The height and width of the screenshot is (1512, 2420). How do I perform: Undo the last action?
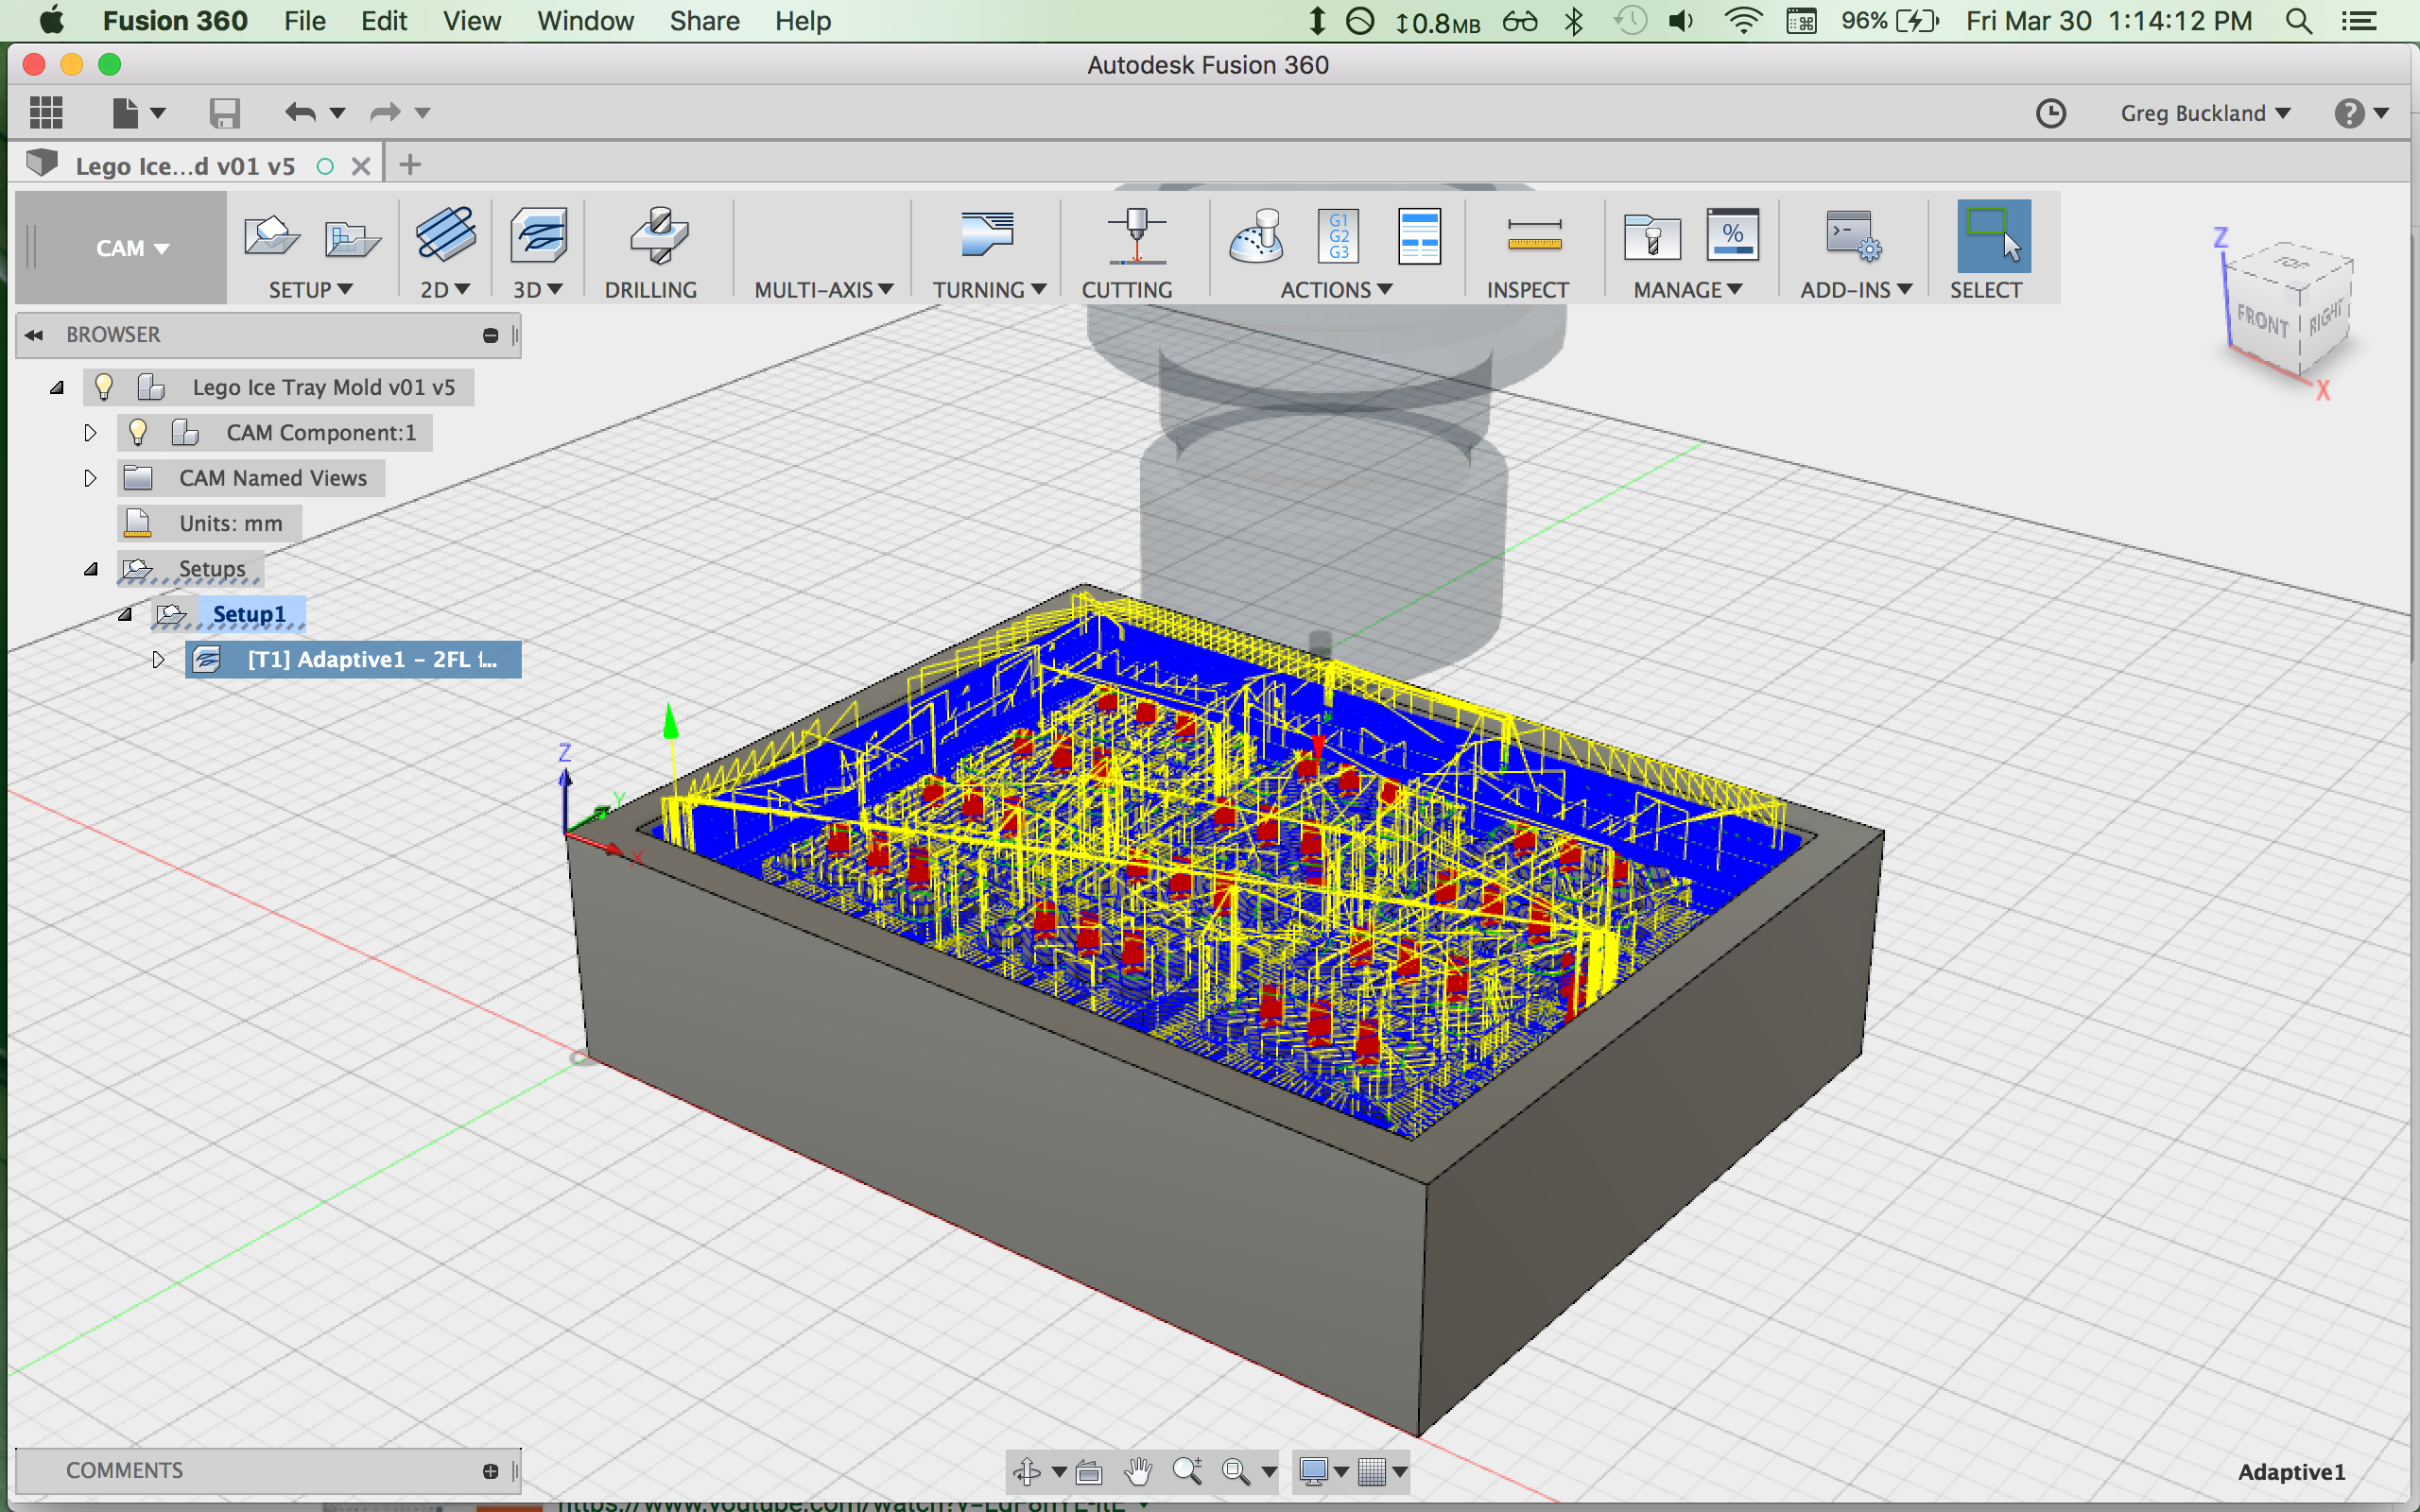(x=300, y=112)
